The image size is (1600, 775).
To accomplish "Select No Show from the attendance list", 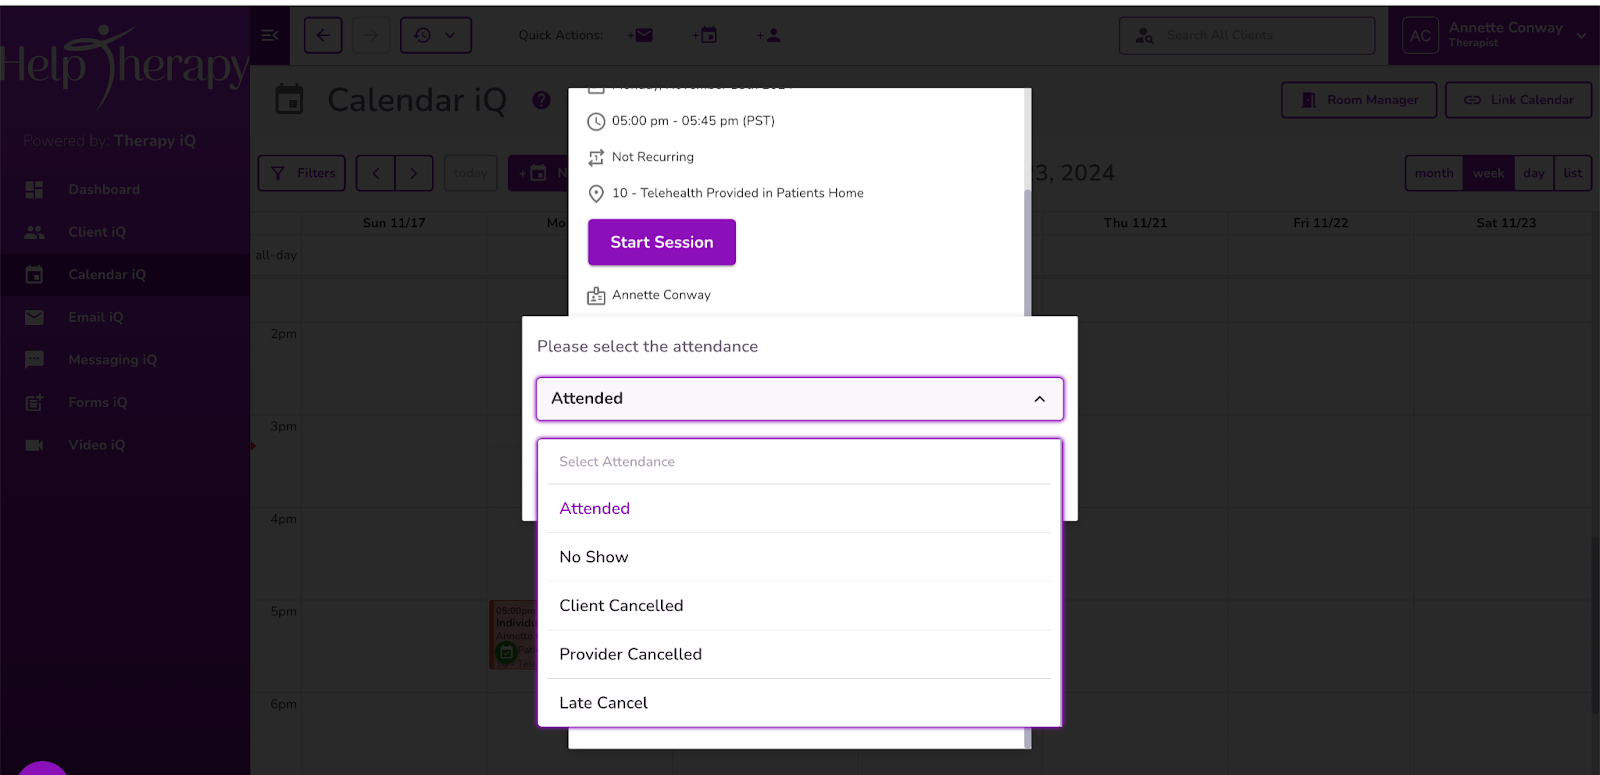I will (800, 557).
